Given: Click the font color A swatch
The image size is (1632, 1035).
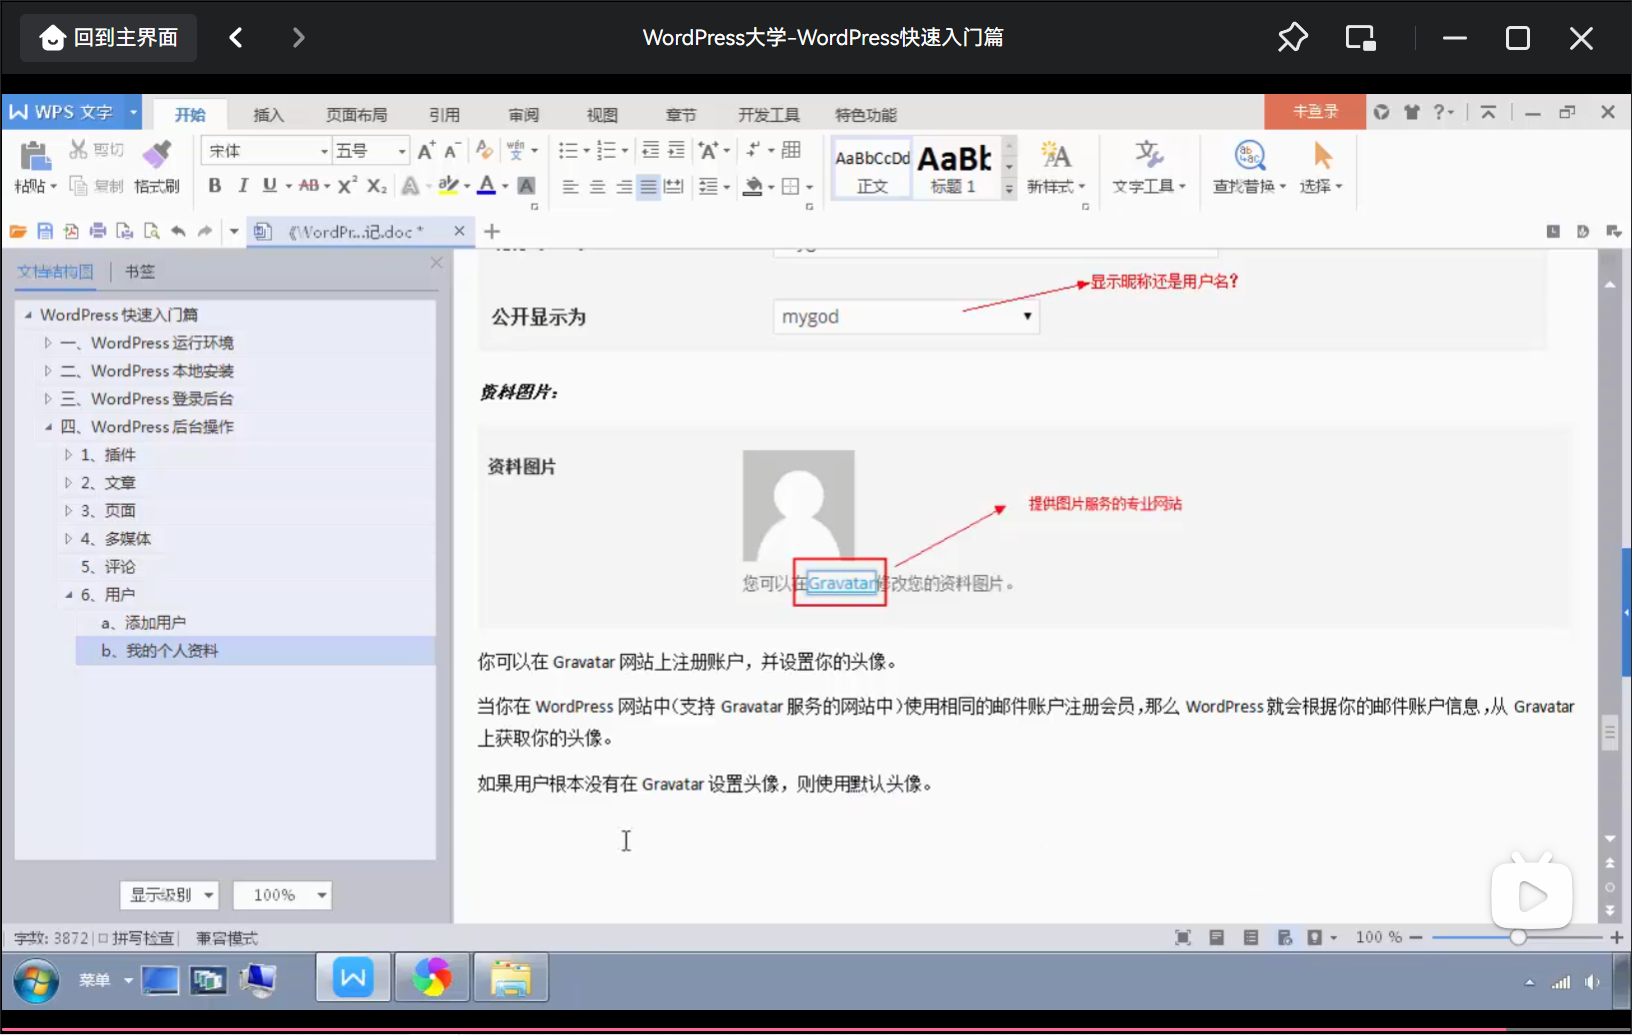Looking at the screenshot, I should (487, 186).
